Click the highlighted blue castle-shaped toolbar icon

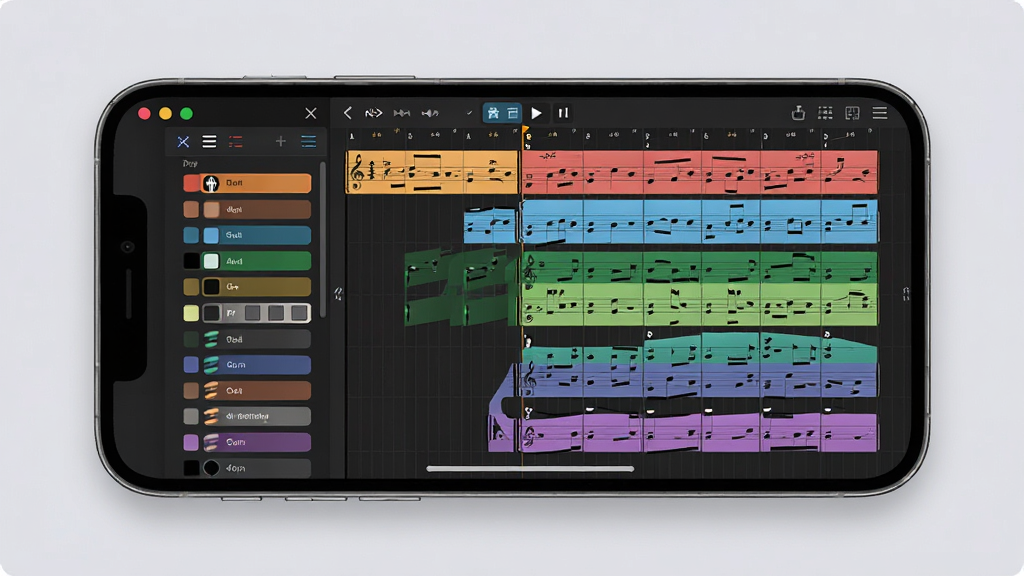(493, 113)
